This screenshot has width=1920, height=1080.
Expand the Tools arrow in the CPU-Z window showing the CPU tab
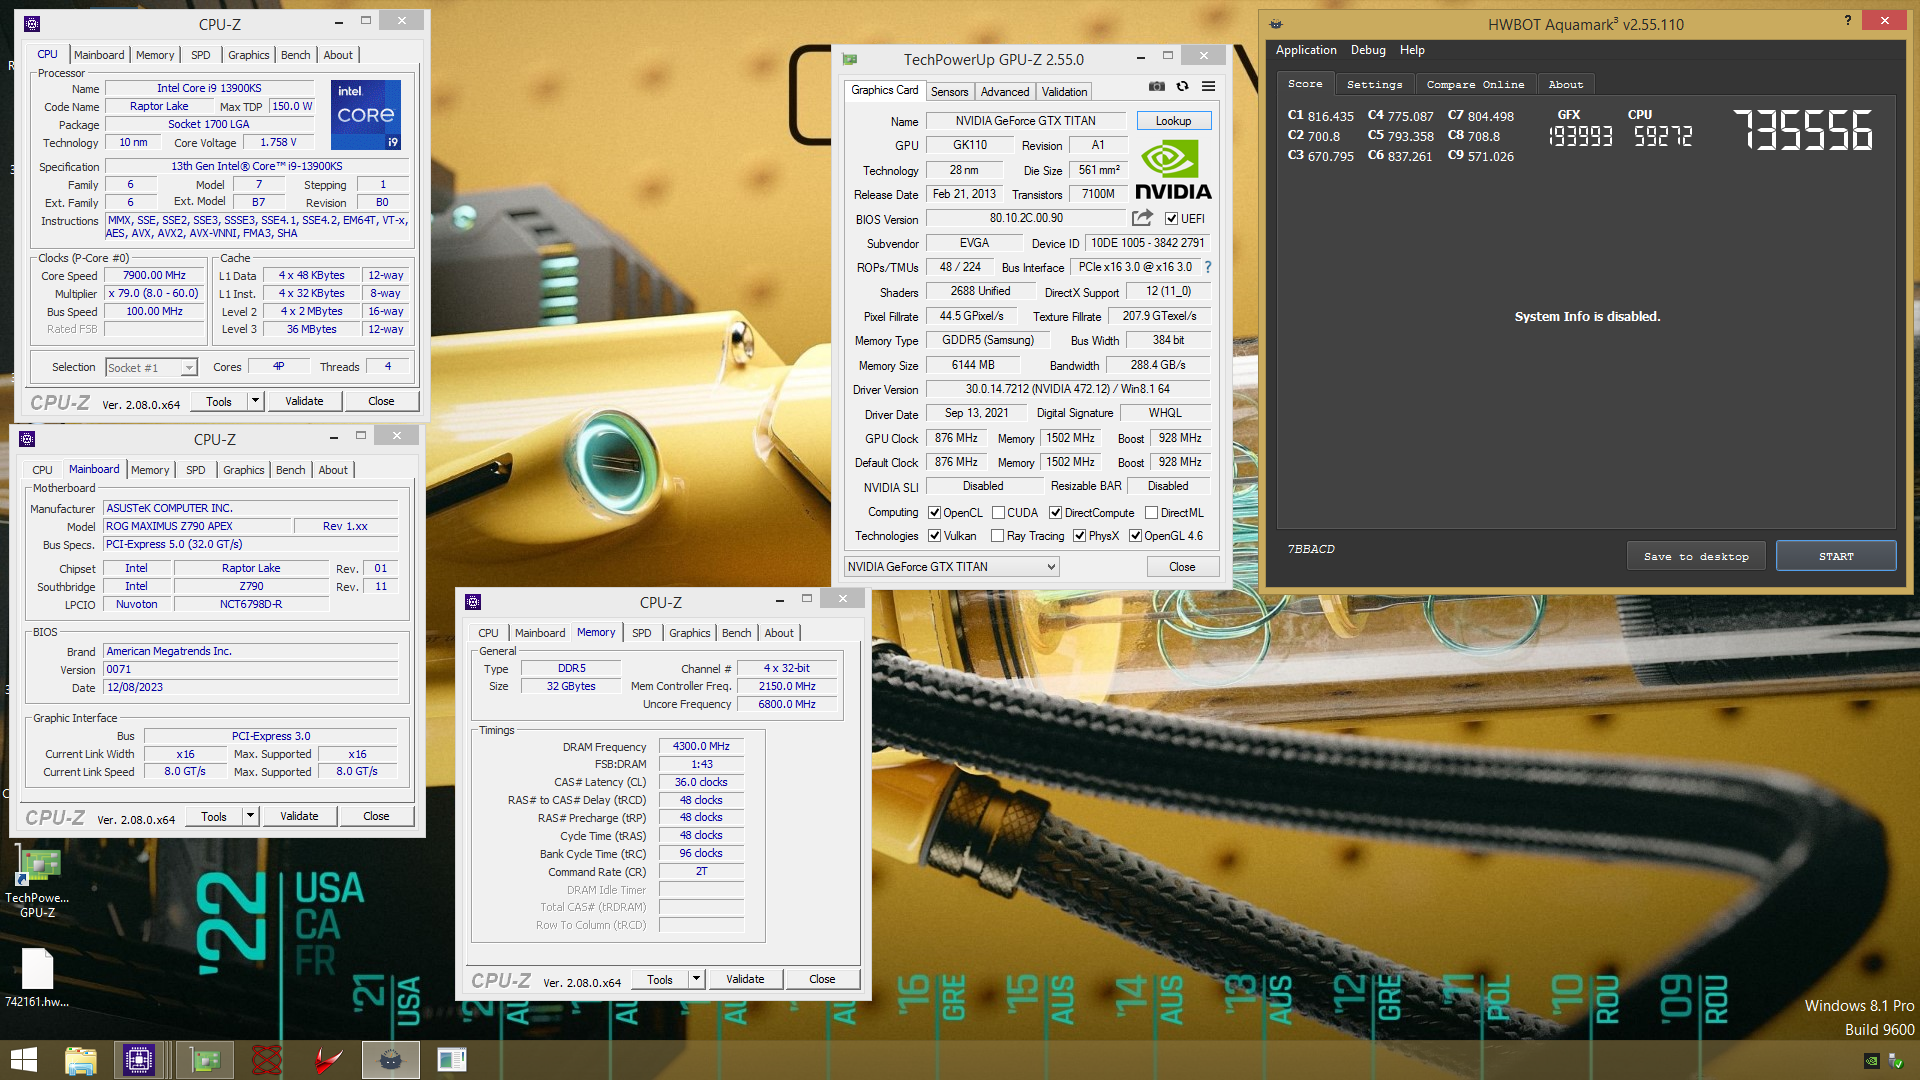click(x=255, y=401)
